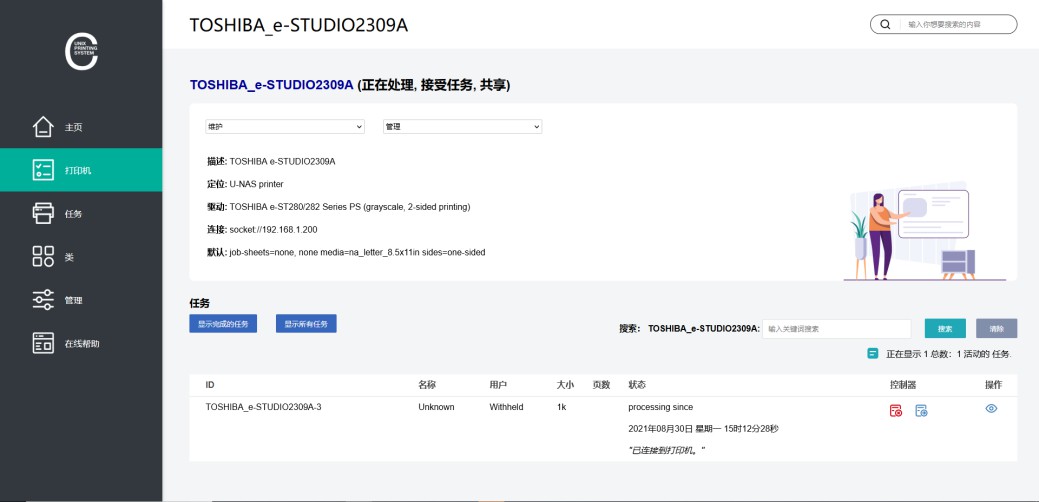Click the eye icon in the 操作 column
Viewport: 1039px width, 502px height.
991,409
